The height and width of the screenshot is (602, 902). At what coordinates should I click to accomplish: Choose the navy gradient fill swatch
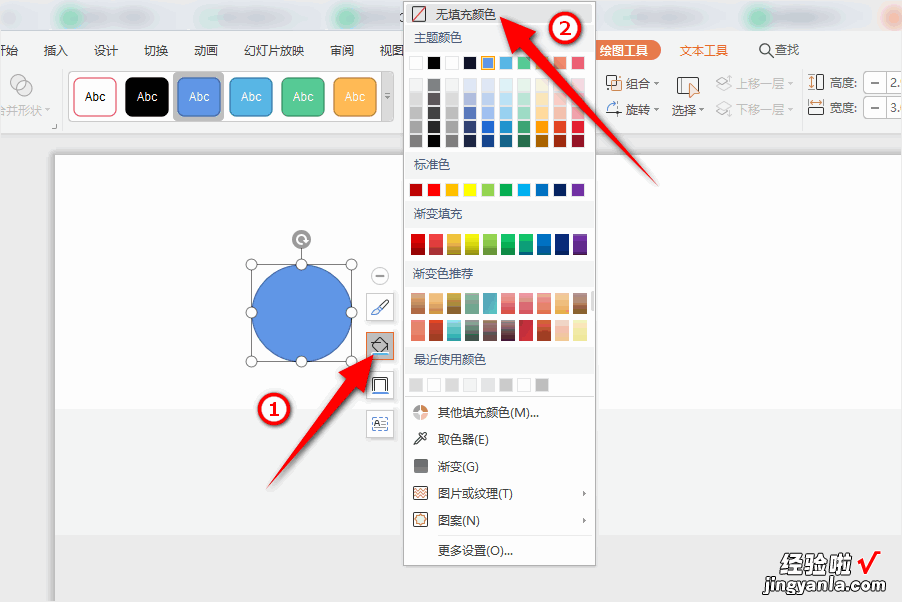562,244
